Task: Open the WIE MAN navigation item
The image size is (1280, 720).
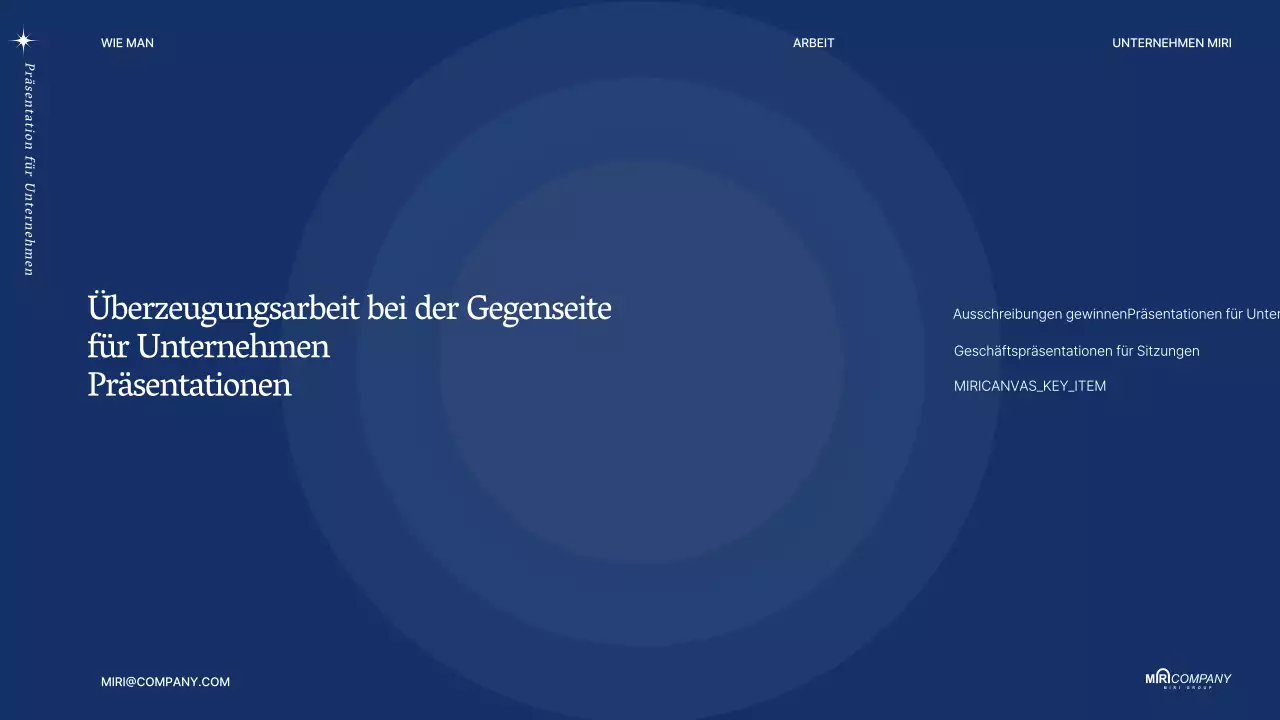Action: [127, 43]
